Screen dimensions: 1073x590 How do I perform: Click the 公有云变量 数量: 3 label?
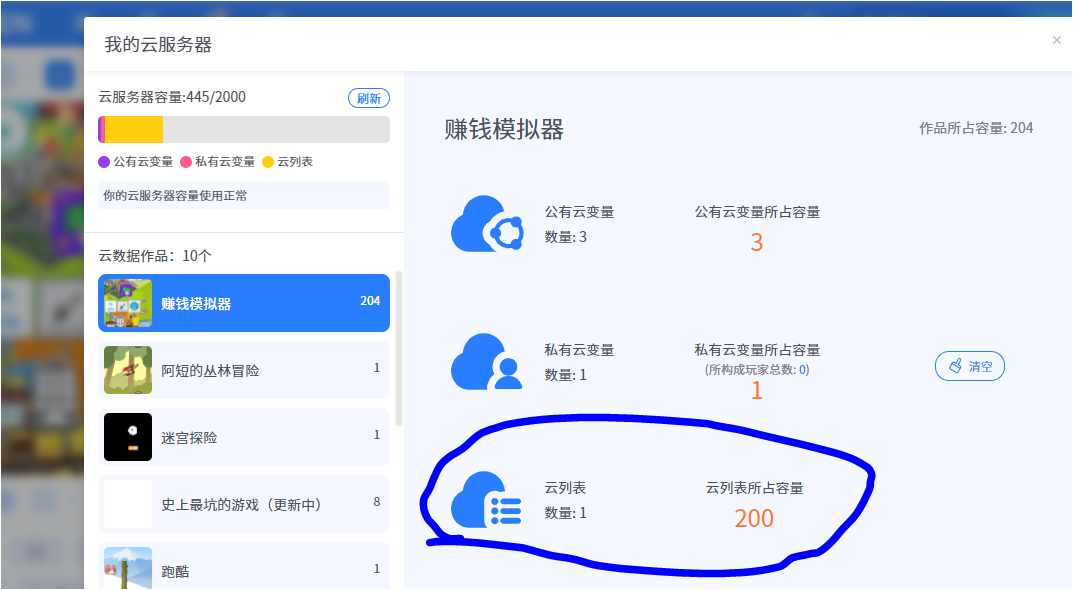(565, 237)
